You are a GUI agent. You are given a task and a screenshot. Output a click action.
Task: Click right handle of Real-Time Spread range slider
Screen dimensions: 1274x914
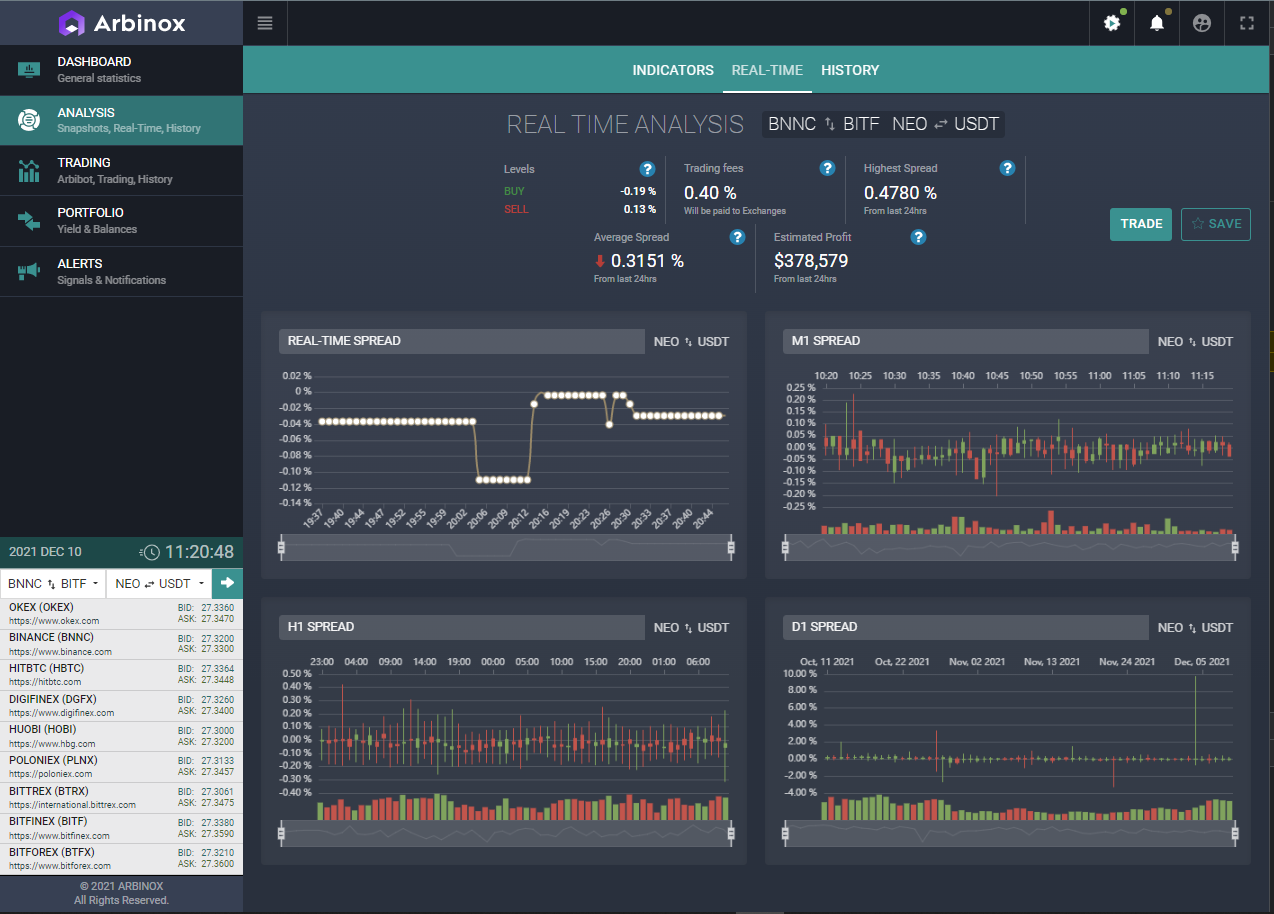coord(731,547)
